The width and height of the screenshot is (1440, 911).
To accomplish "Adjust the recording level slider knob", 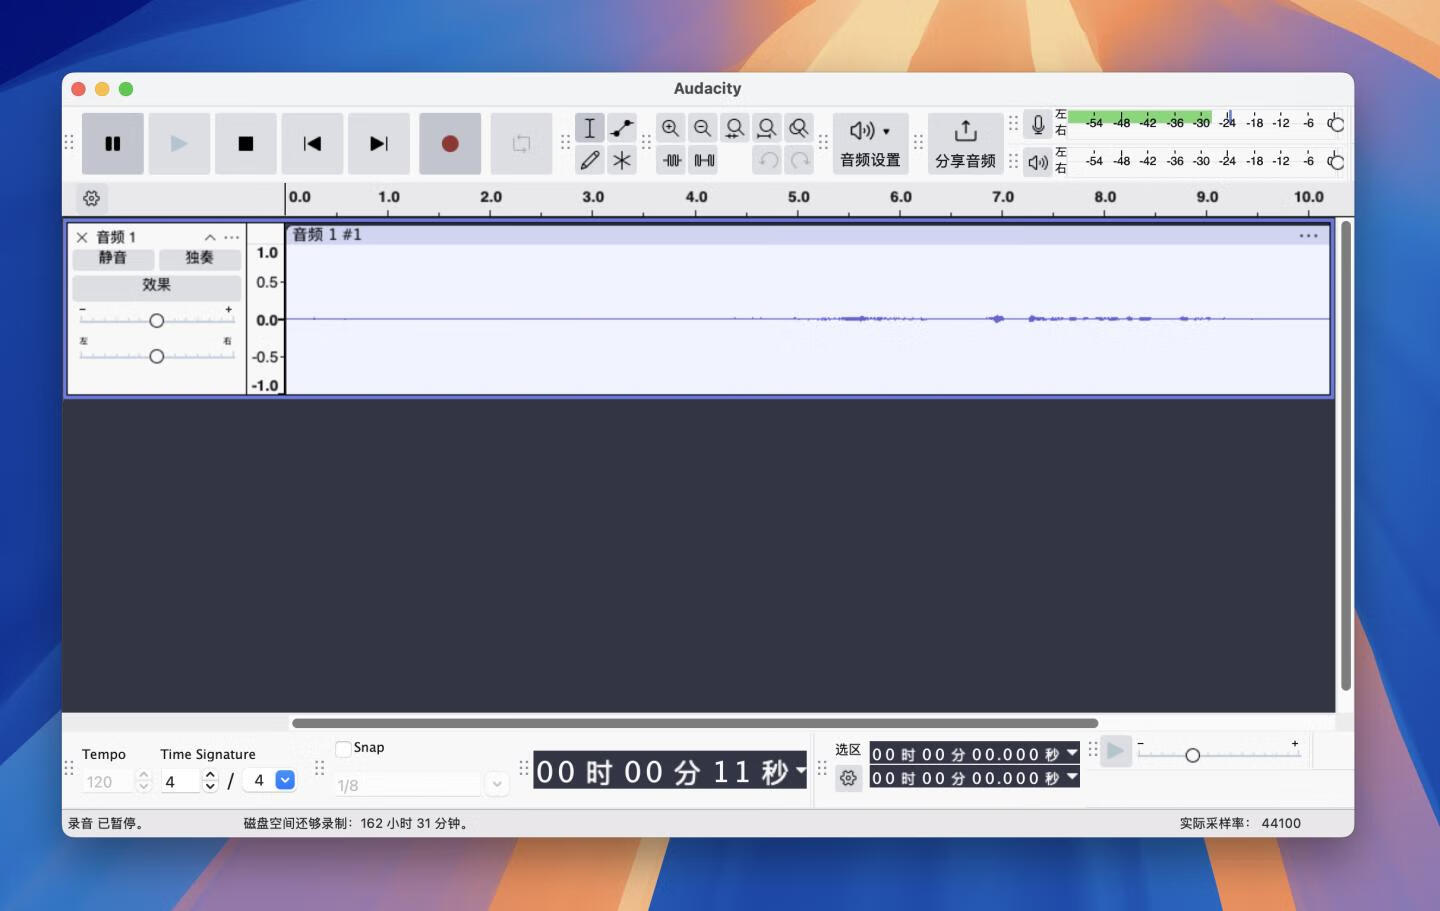I will (1335, 124).
